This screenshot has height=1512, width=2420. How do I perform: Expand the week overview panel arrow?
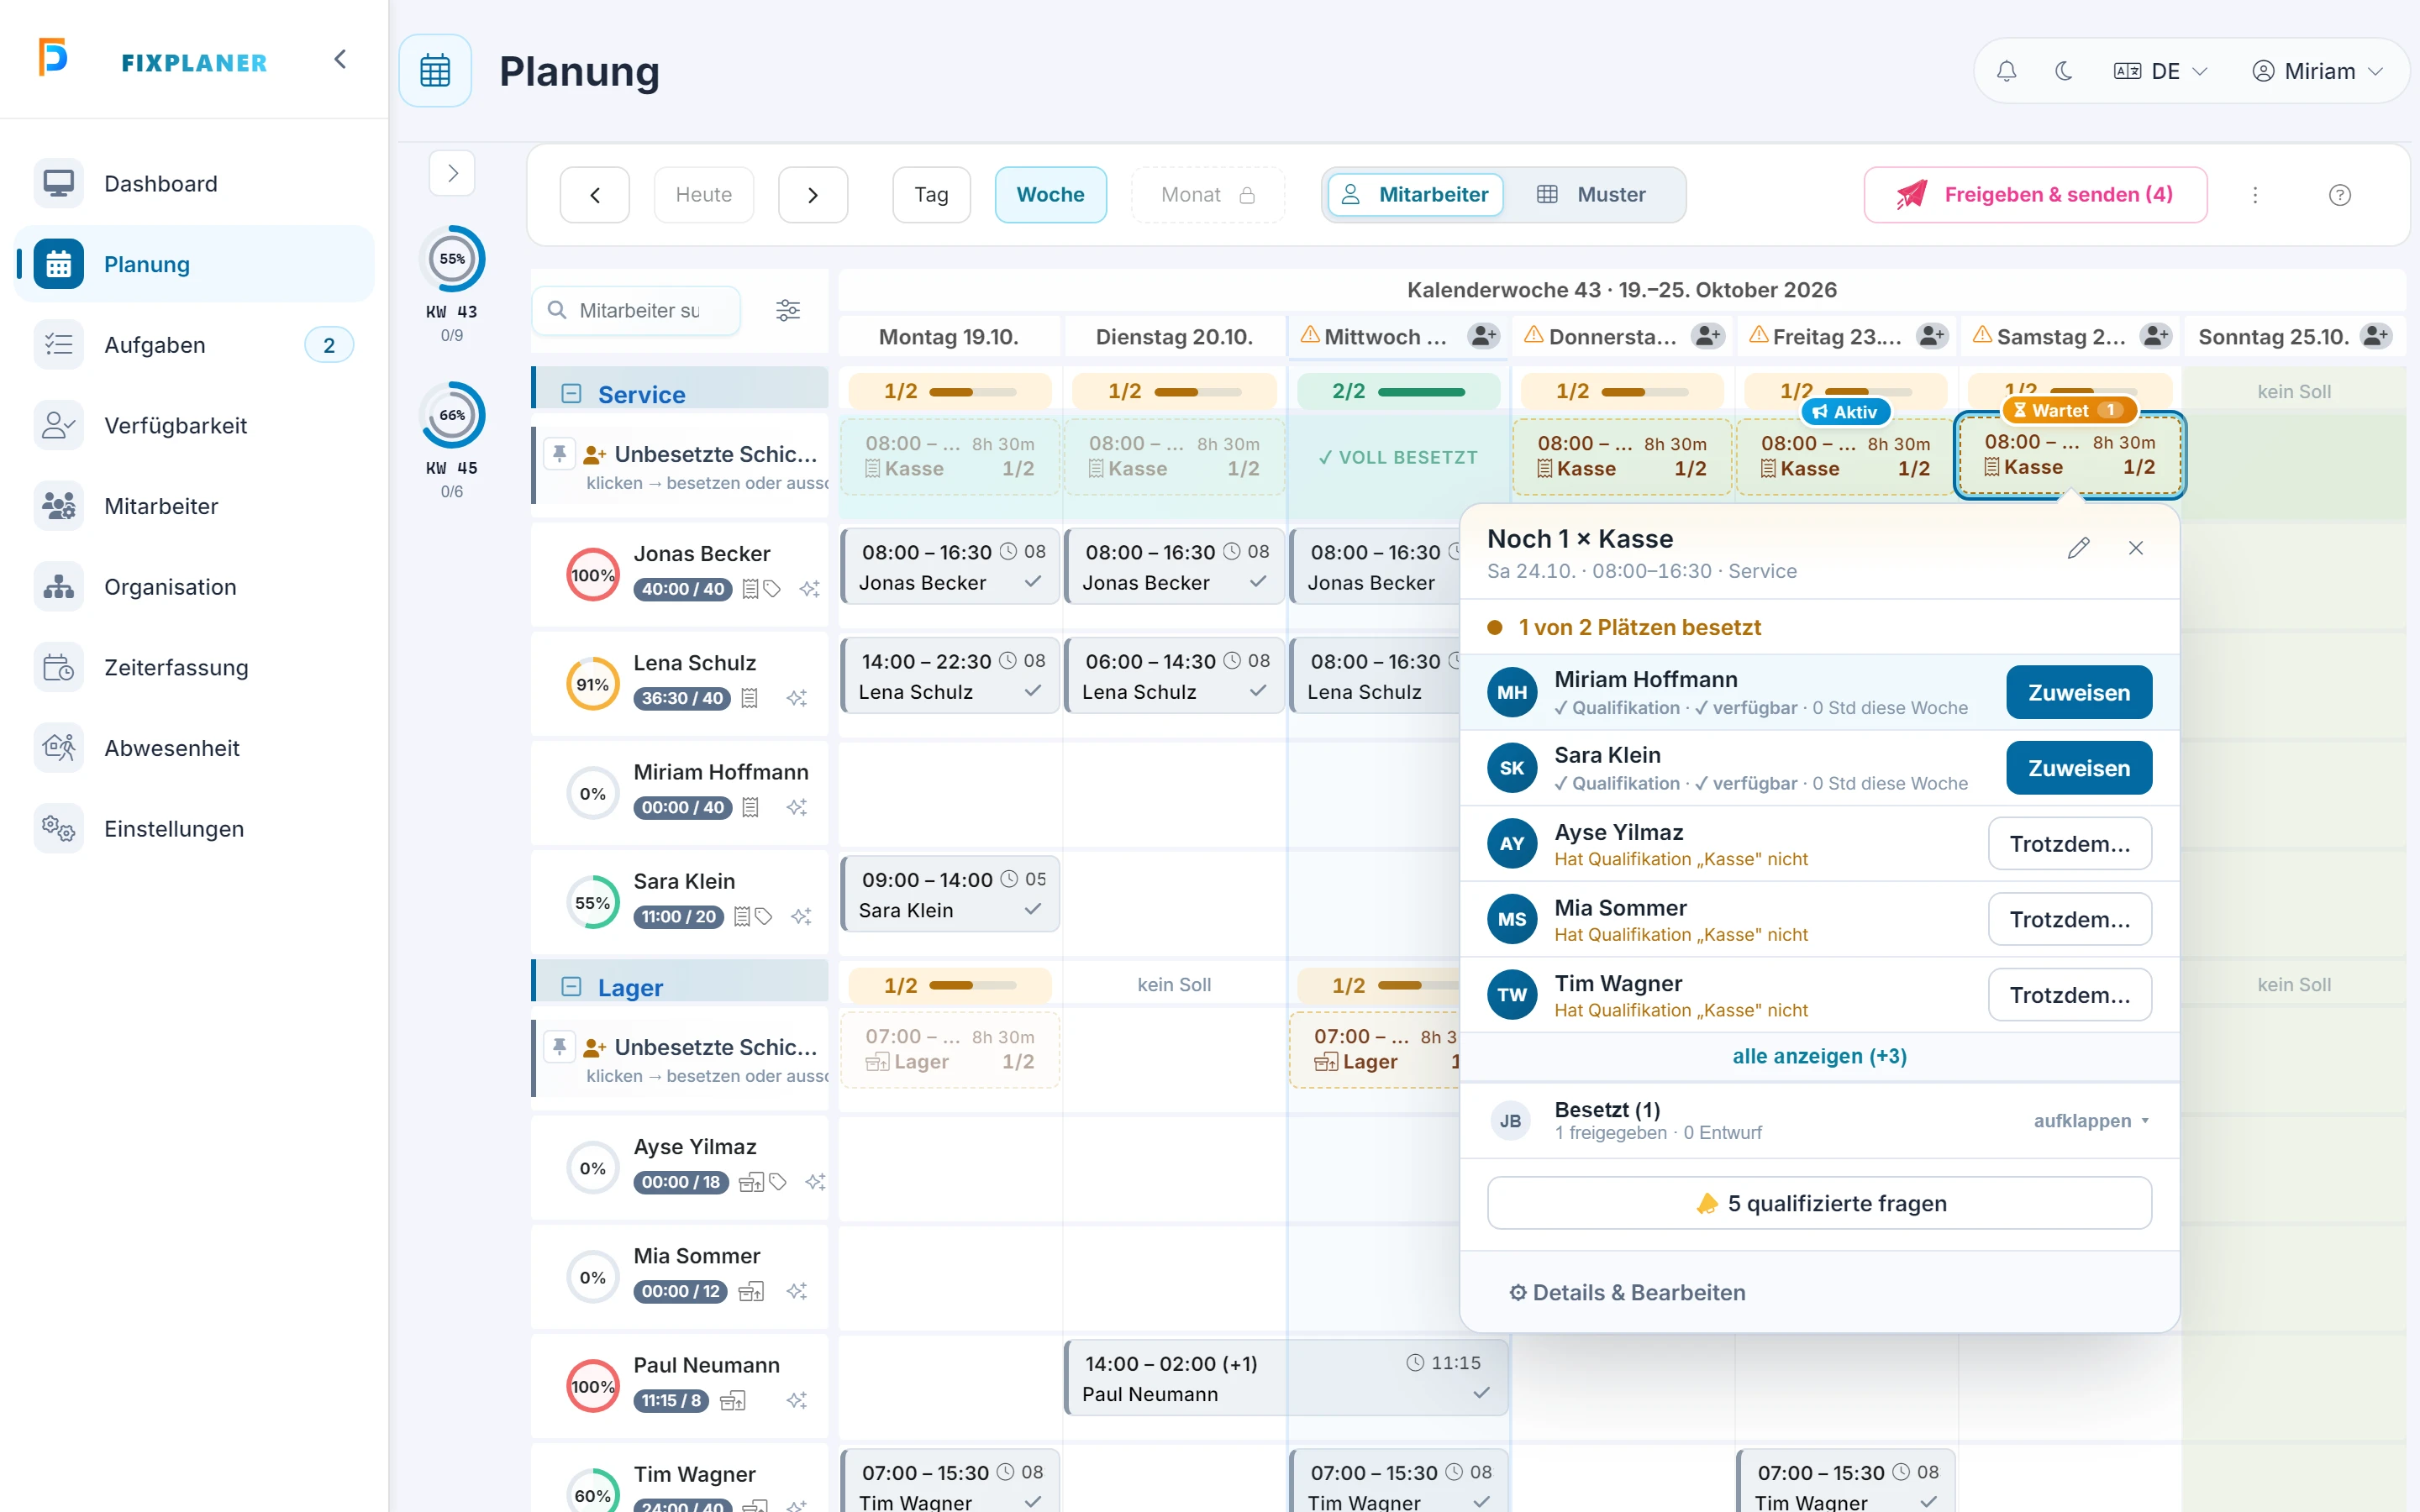(x=452, y=173)
